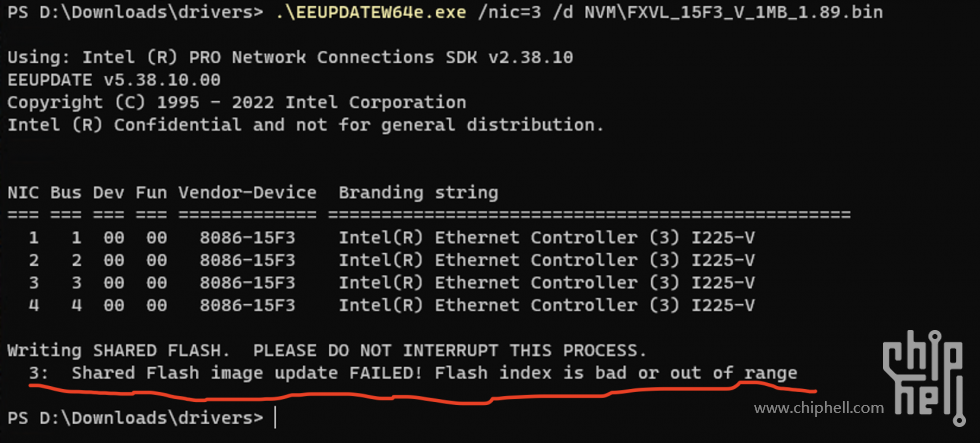Click the Intel Confidential notice line
Viewport: 980px width, 443px height.
306,125
